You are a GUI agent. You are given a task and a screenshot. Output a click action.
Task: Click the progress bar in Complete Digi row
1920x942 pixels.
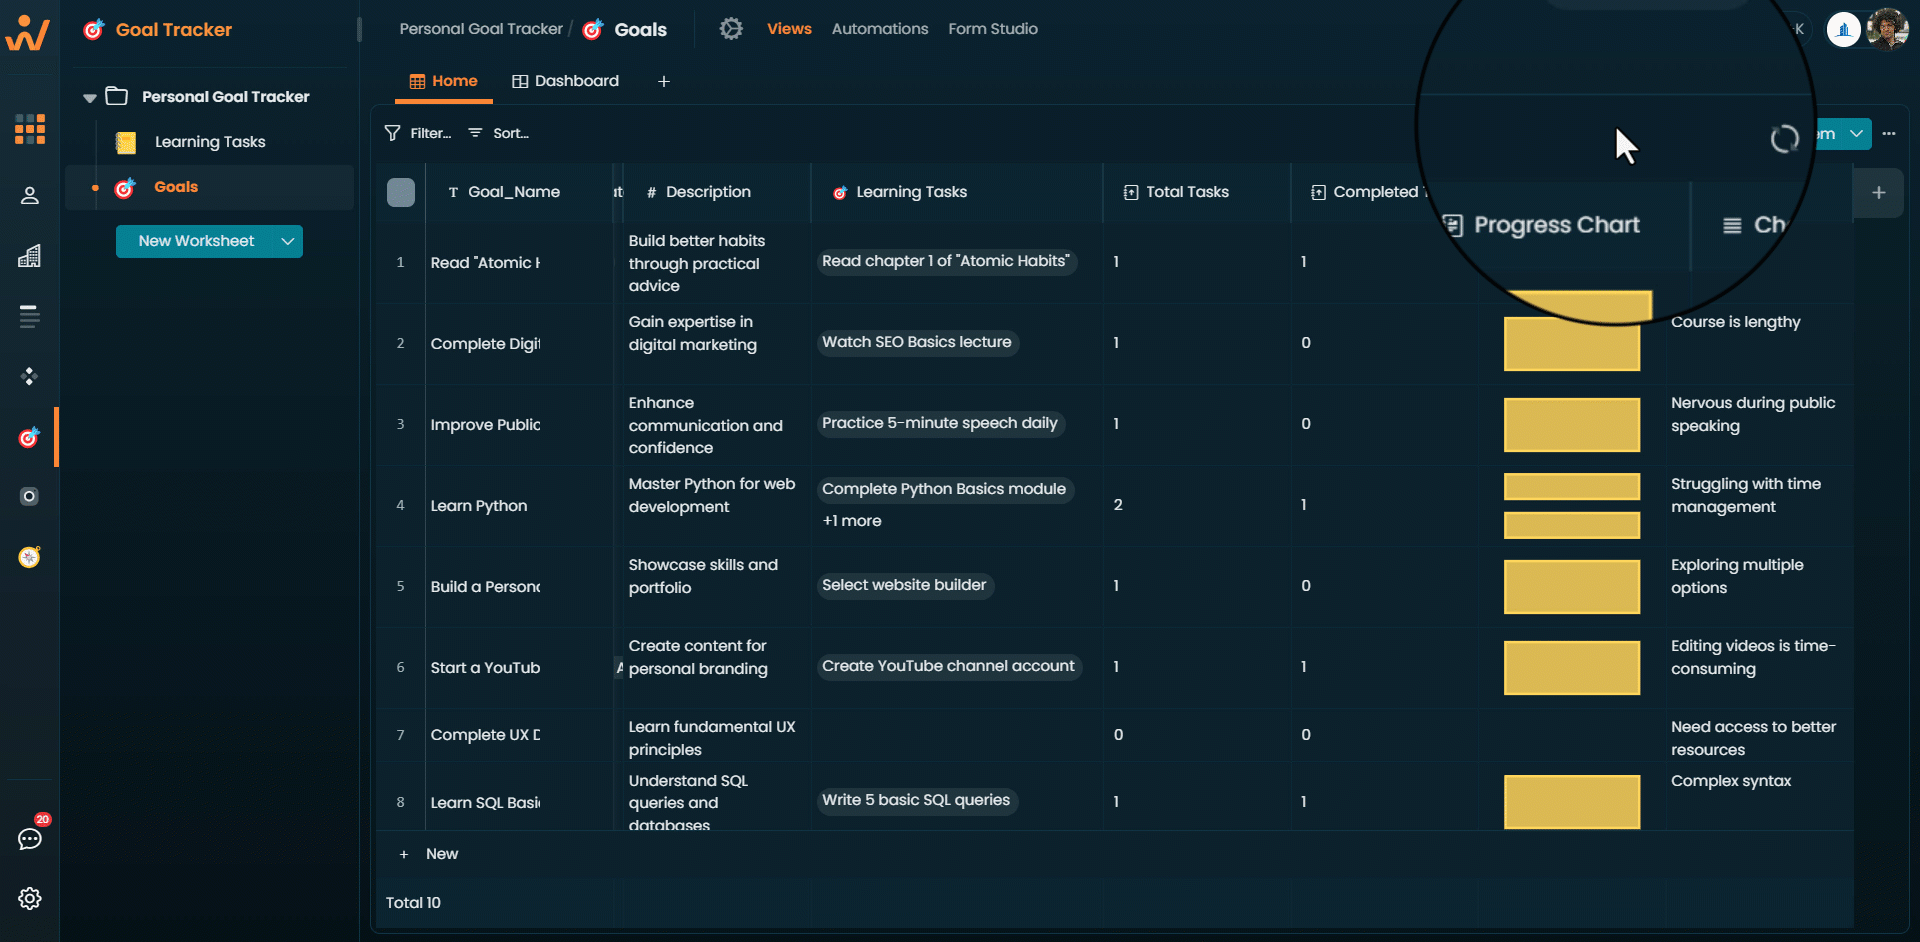point(1572,344)
